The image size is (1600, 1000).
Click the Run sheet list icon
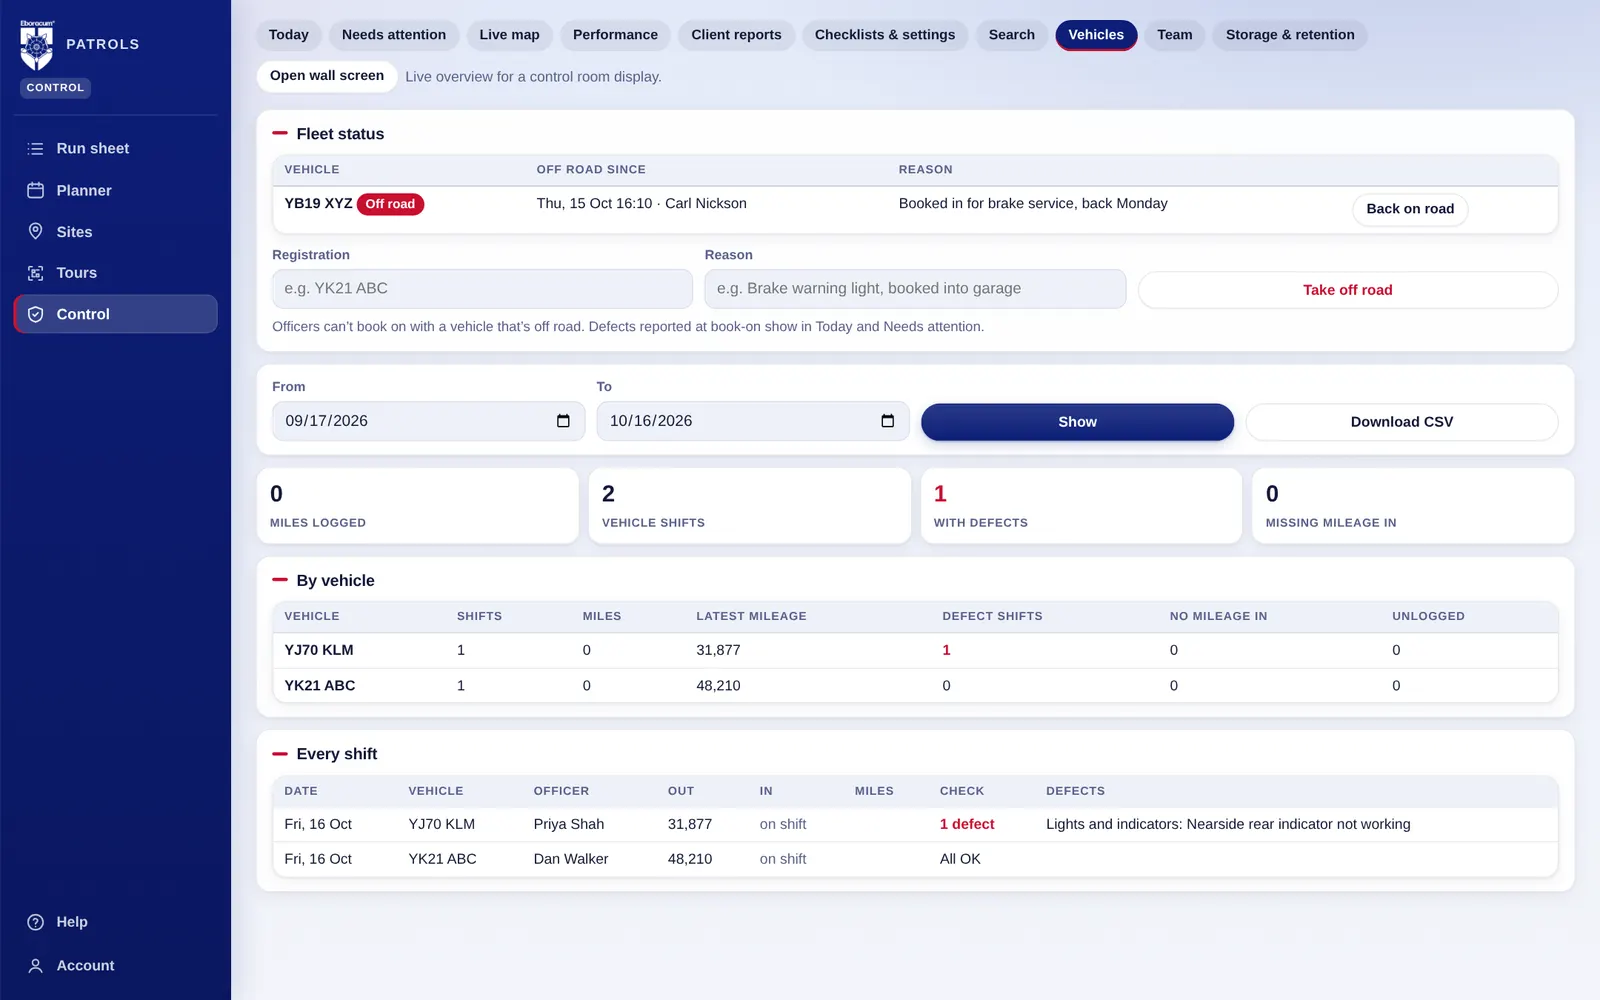tap(35, 149)
